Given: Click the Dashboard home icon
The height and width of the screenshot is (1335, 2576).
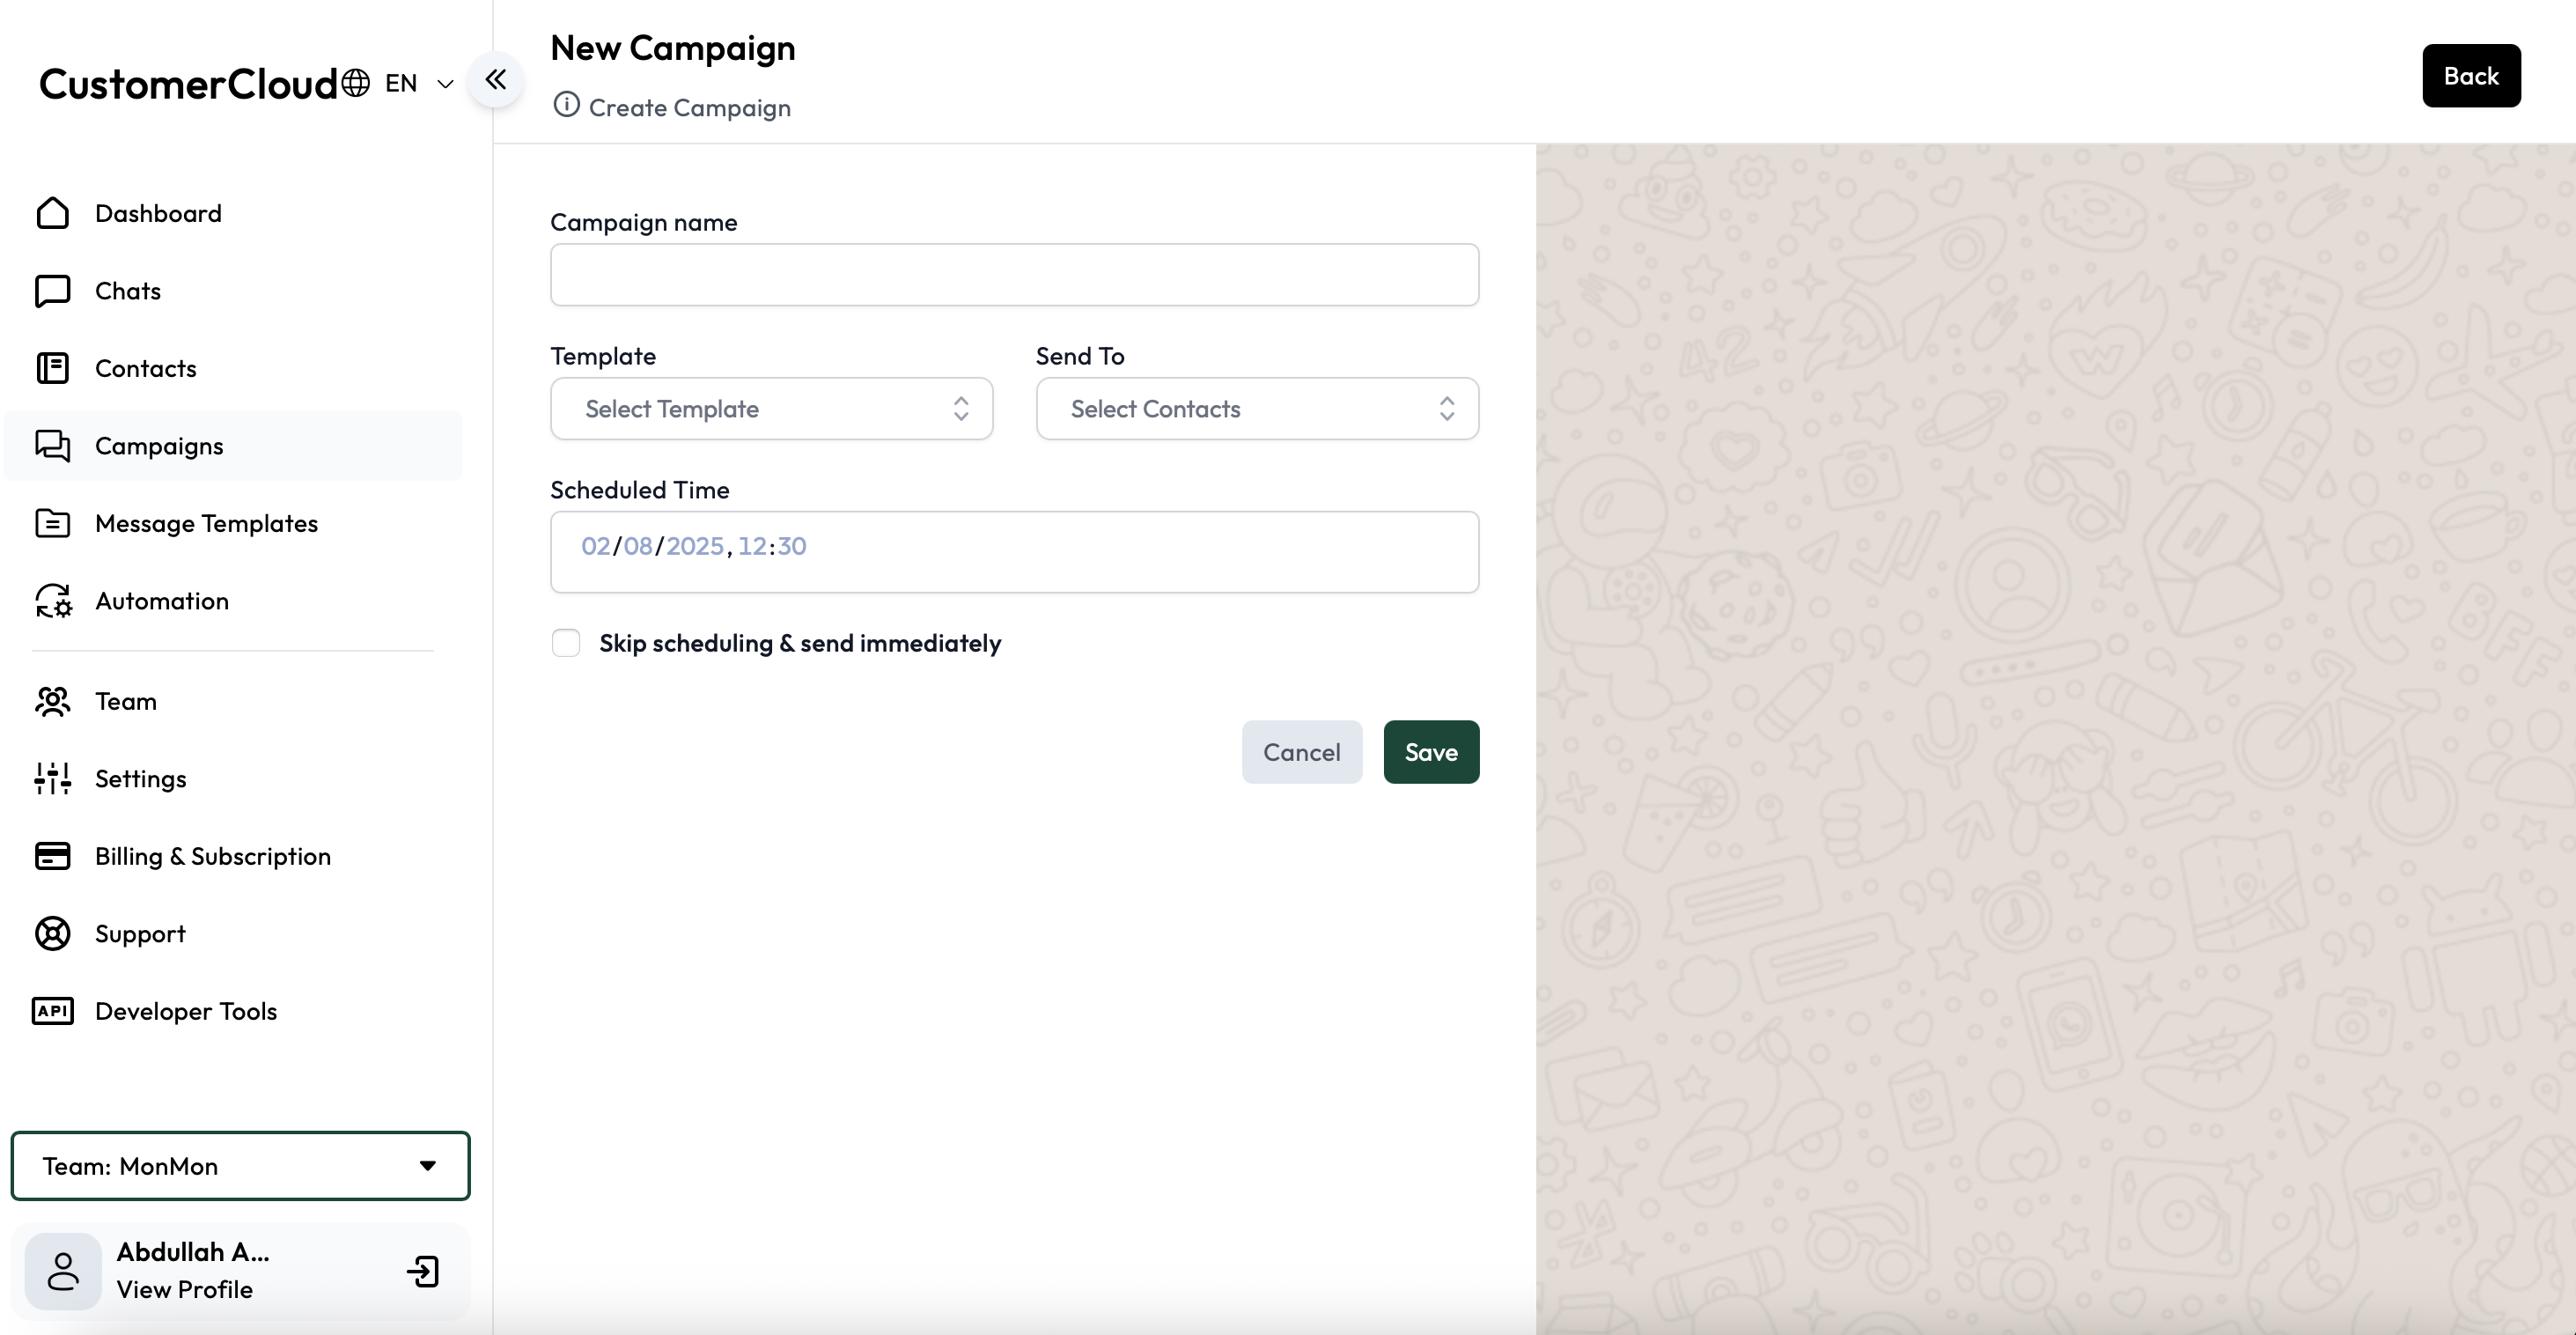Looking at the screenshot, I should coord(52,213).
